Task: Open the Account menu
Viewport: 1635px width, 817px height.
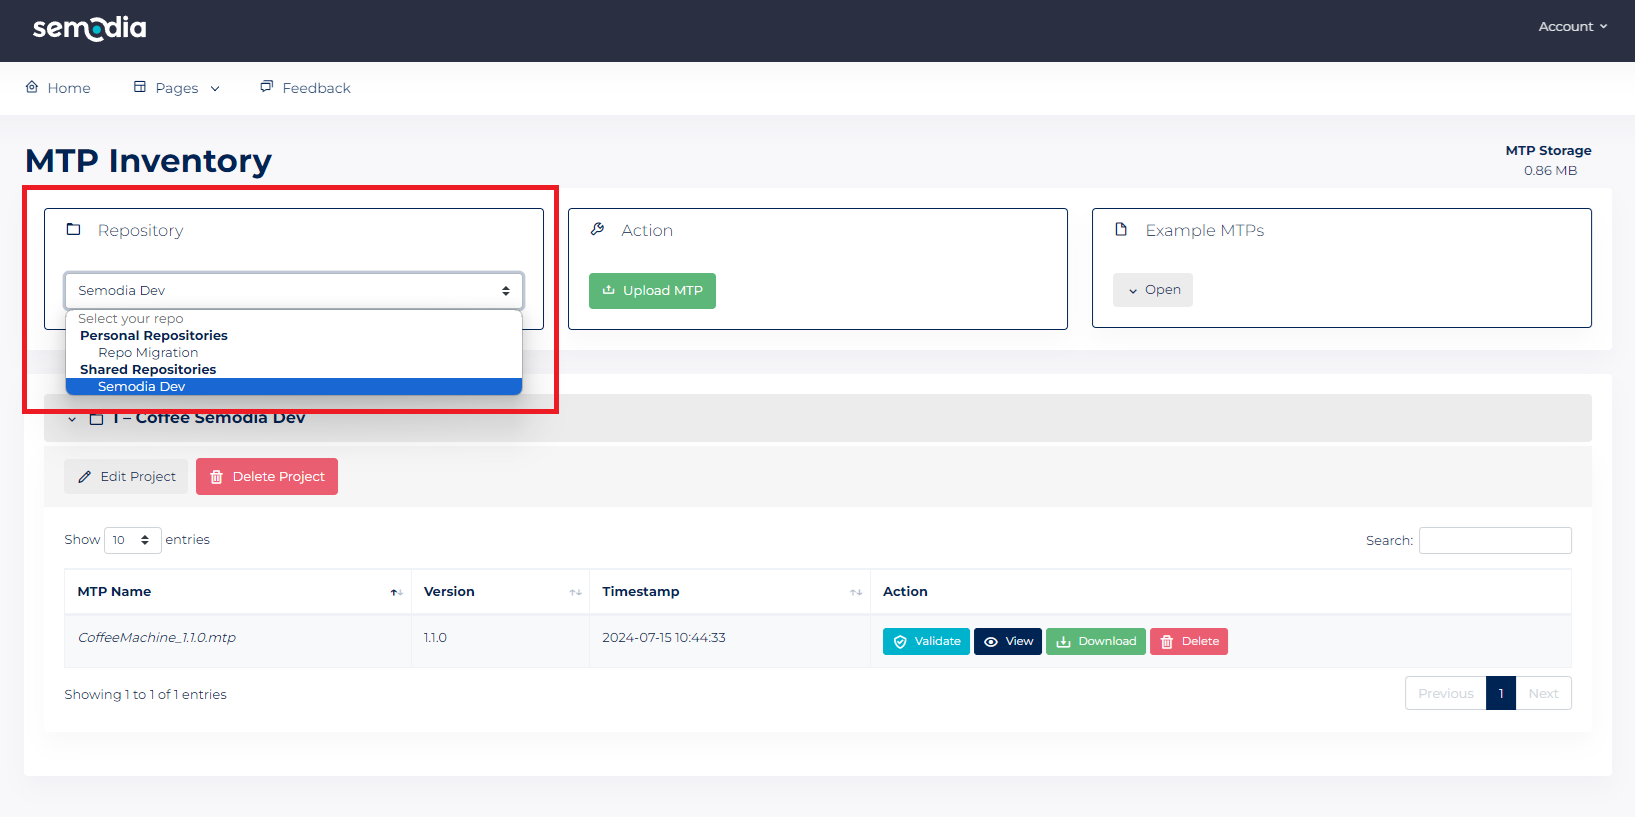Action: click(x=1572, y=27)
